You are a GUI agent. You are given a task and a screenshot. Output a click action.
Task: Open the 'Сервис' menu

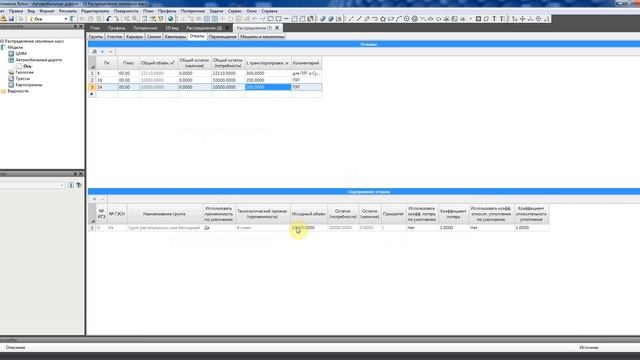pos(235,11)
